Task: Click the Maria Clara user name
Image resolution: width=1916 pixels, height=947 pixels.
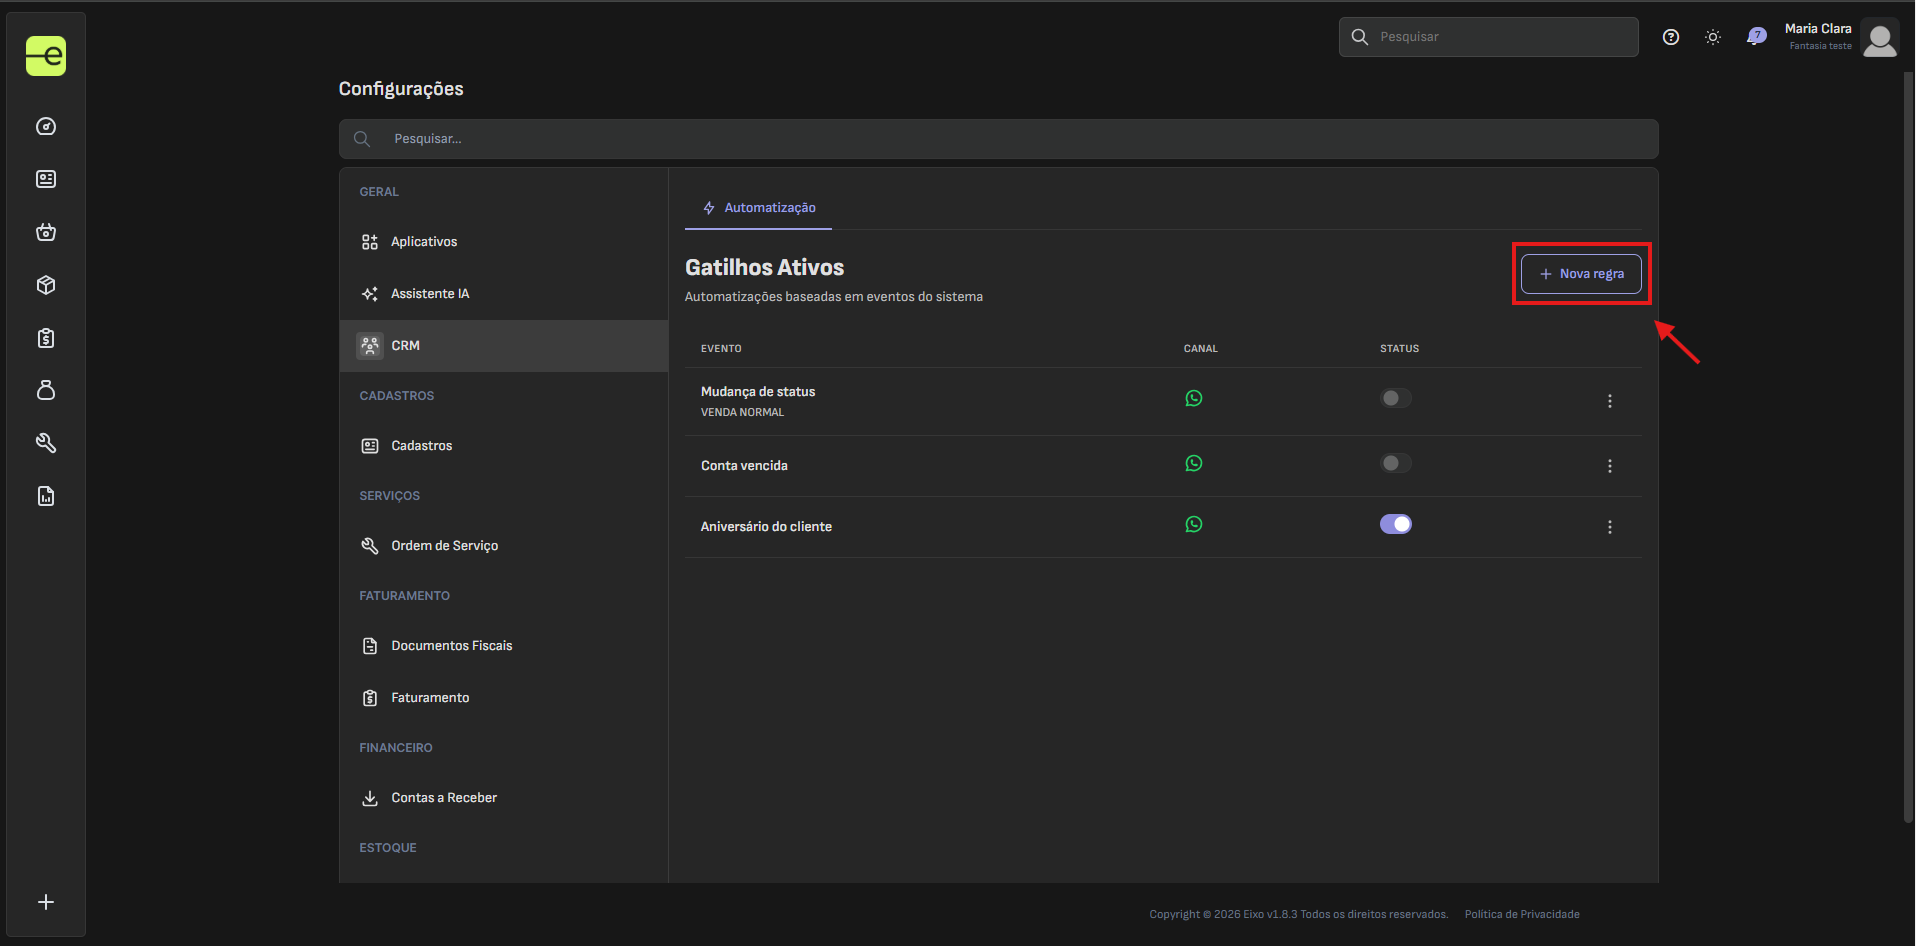Action: click(1818, 29)
